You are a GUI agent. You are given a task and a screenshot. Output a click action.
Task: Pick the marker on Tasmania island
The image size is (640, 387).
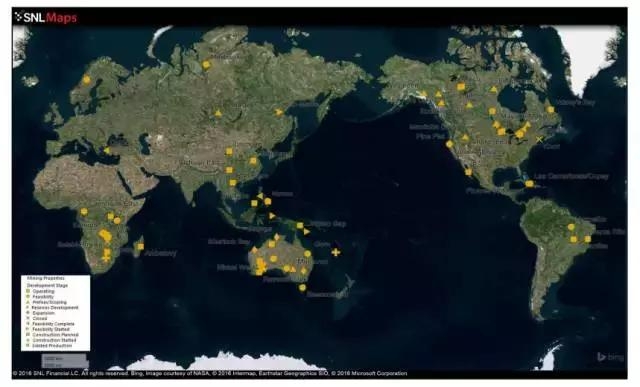tap(302, 287)
